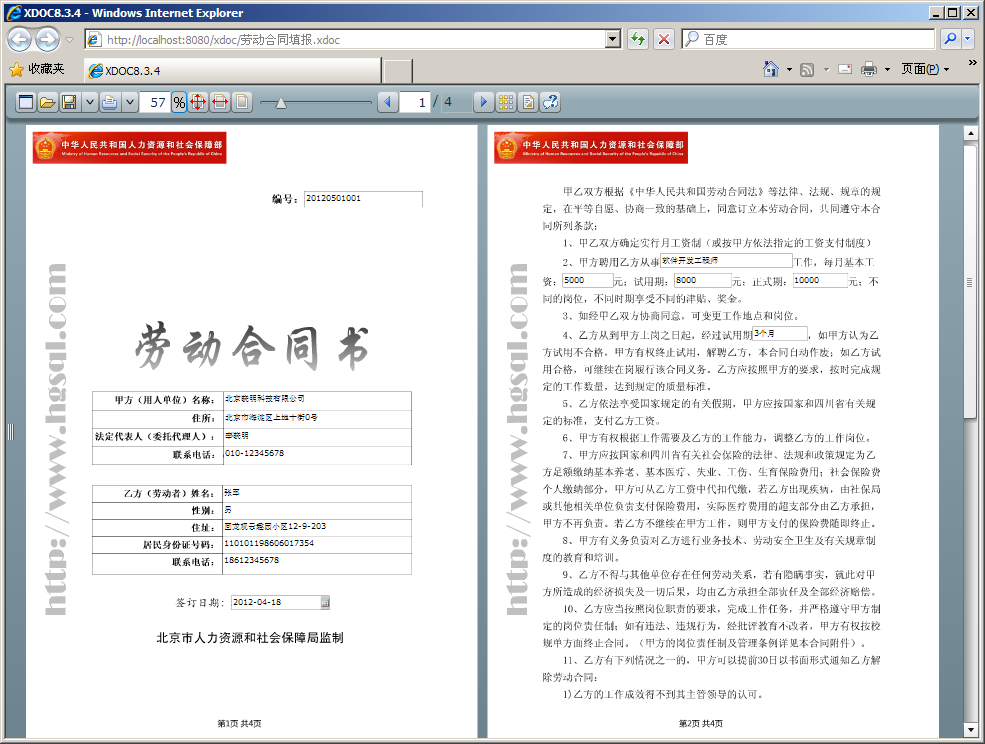This screenshot has width=985, height=744.
Task: Print the document via XDOC printer icon
Action: [x=109, y=102]
